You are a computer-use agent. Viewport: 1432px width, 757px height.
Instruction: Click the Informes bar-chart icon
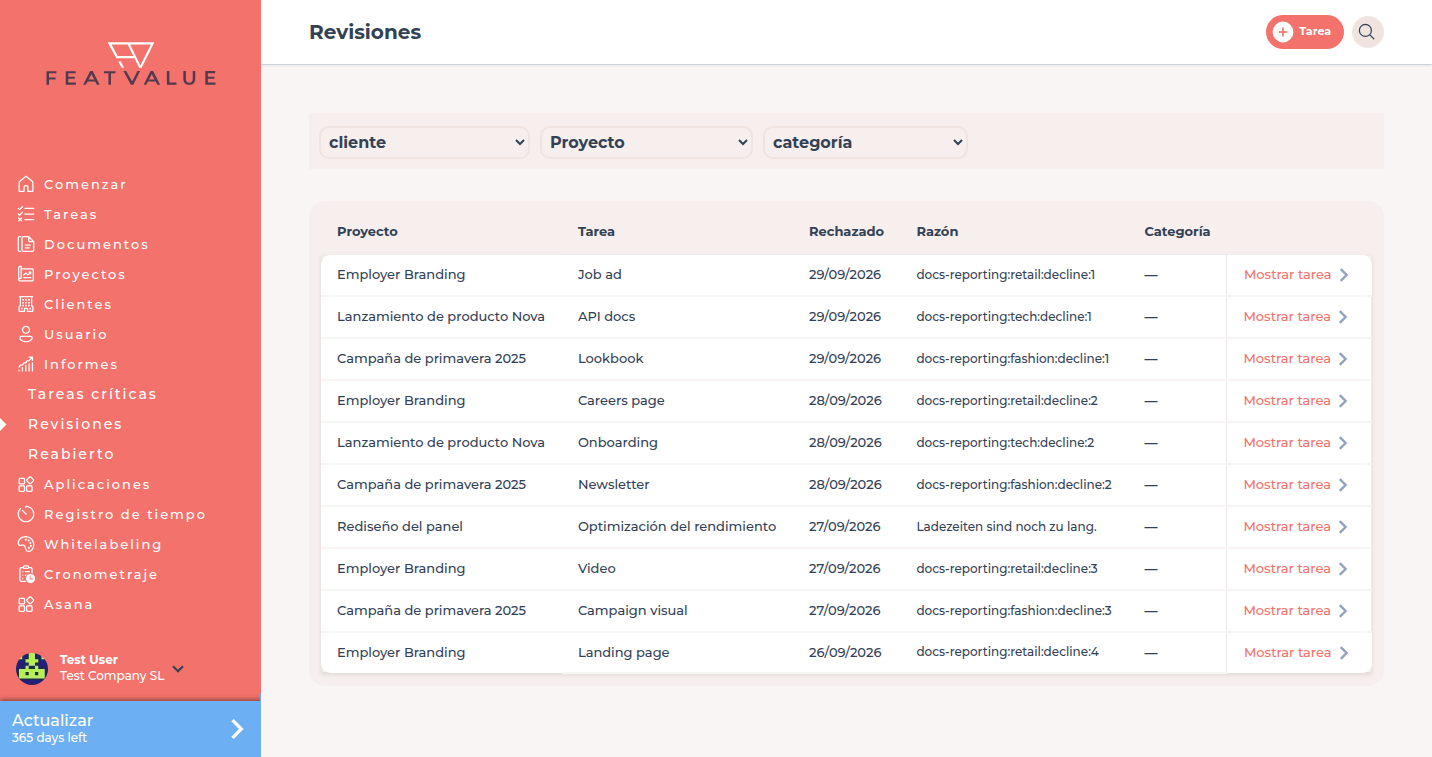[26, 364]
